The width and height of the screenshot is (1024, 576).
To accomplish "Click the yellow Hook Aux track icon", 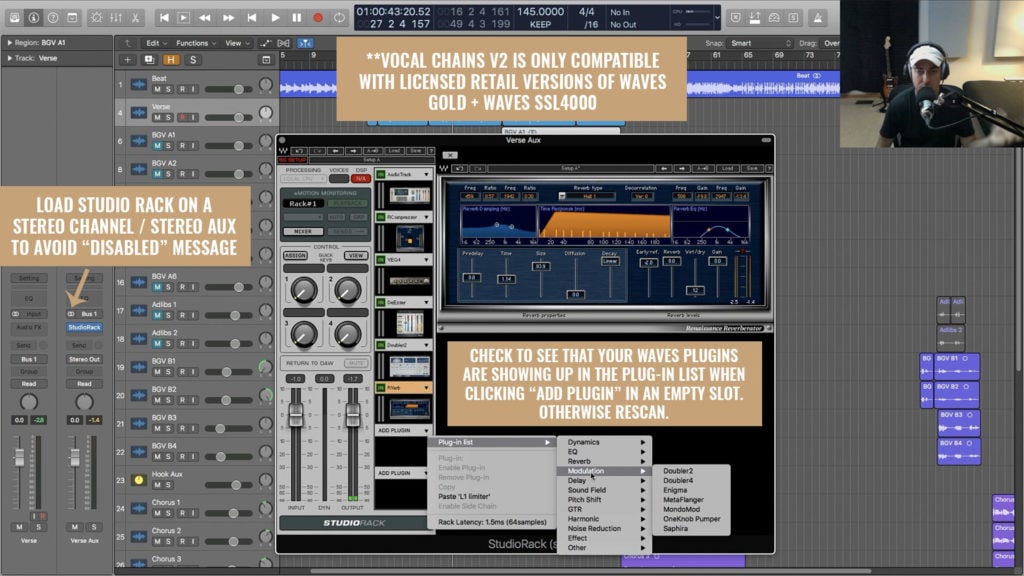I will (138, 480).
